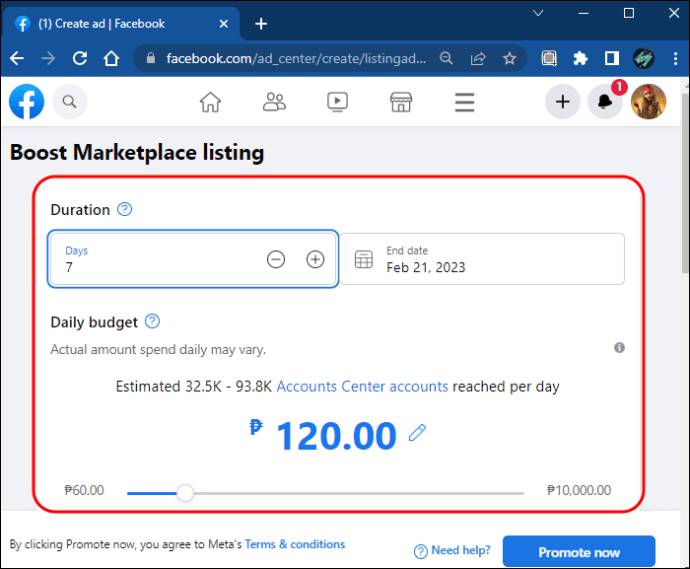Open the account profile picture menu
This screenshot has height=569, width=690.
point(648,102)
